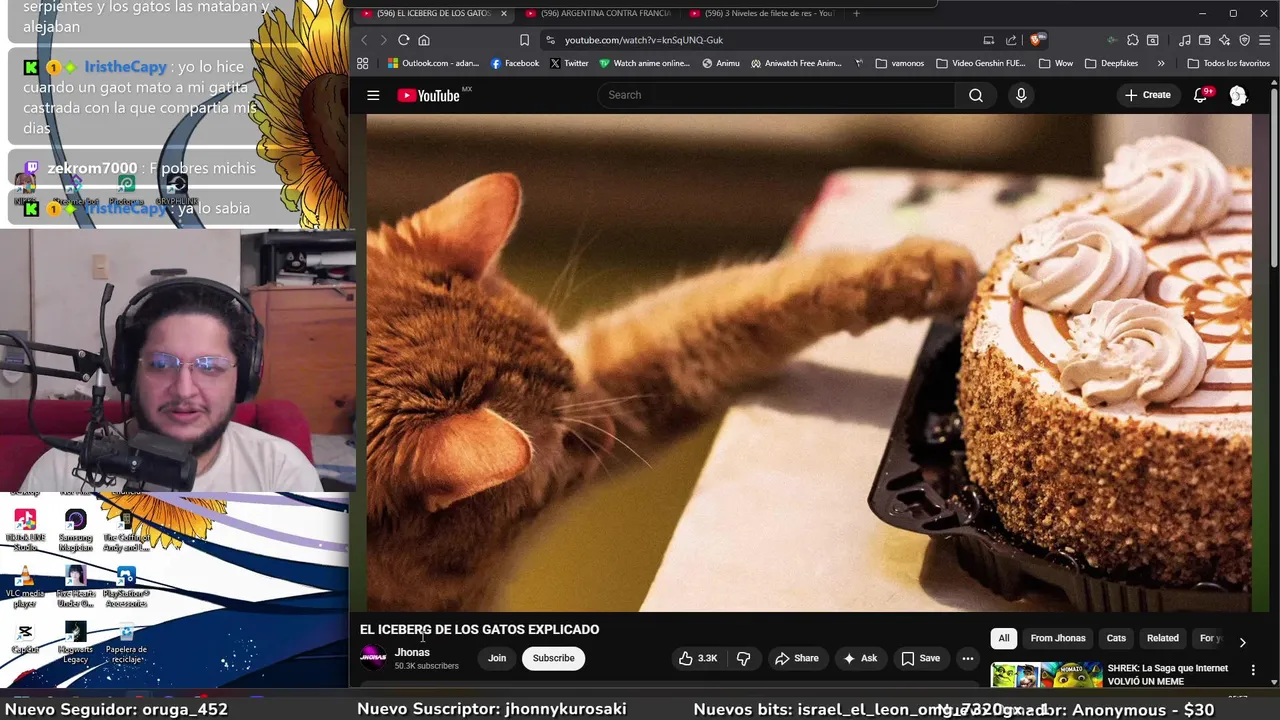Switch to the ARGENTINA CONTRA FRANCIA tab
The image size is (1280, 720).
point(598,13)
